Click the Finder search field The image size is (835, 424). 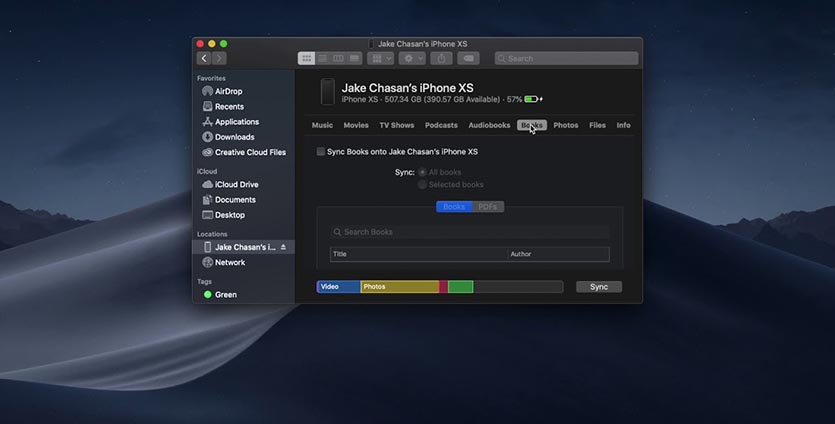pos(567,58)
